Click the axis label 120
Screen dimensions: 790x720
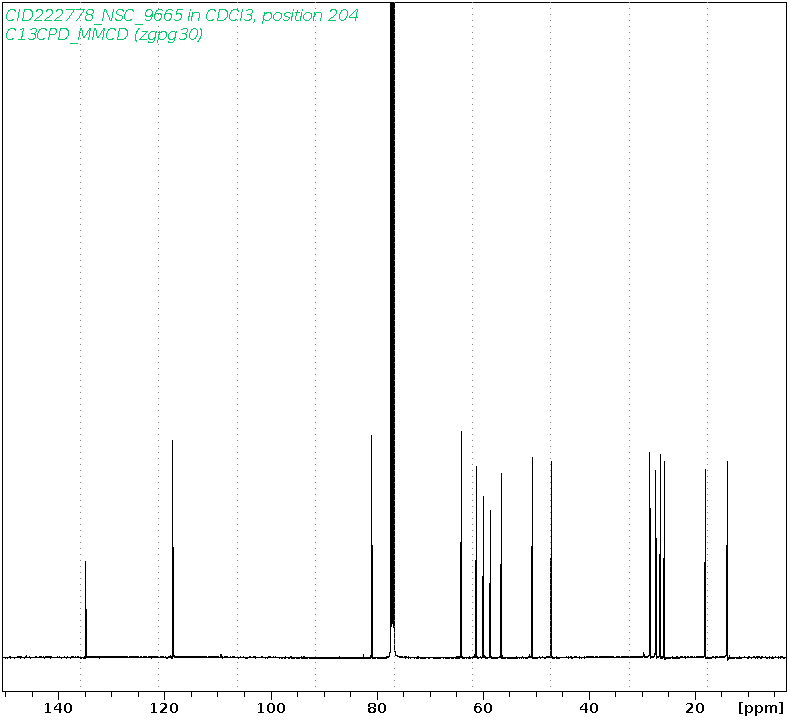pyautogui.click(x=164, y=708)
